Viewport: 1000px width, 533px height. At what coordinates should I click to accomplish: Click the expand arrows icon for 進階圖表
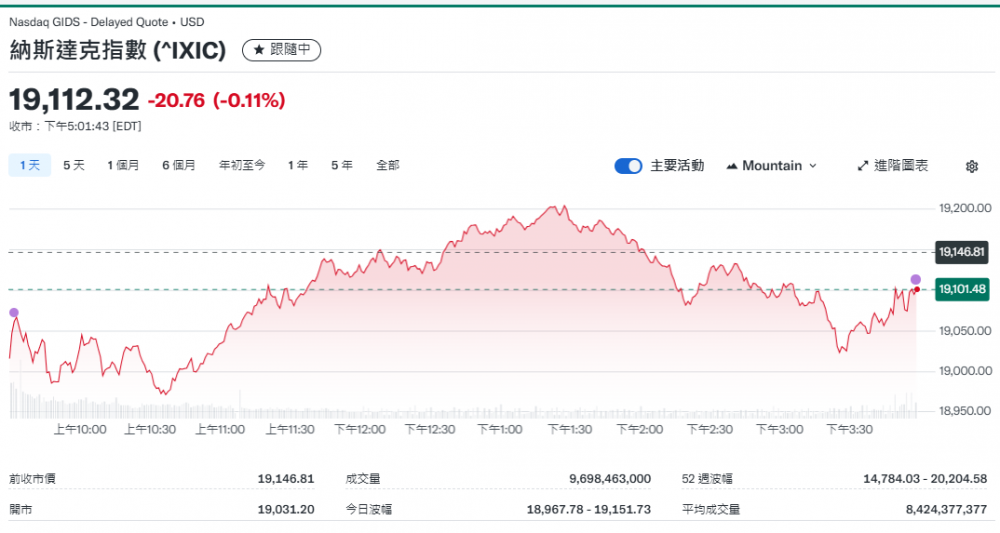pyautogui.click(x=863, y=166)
